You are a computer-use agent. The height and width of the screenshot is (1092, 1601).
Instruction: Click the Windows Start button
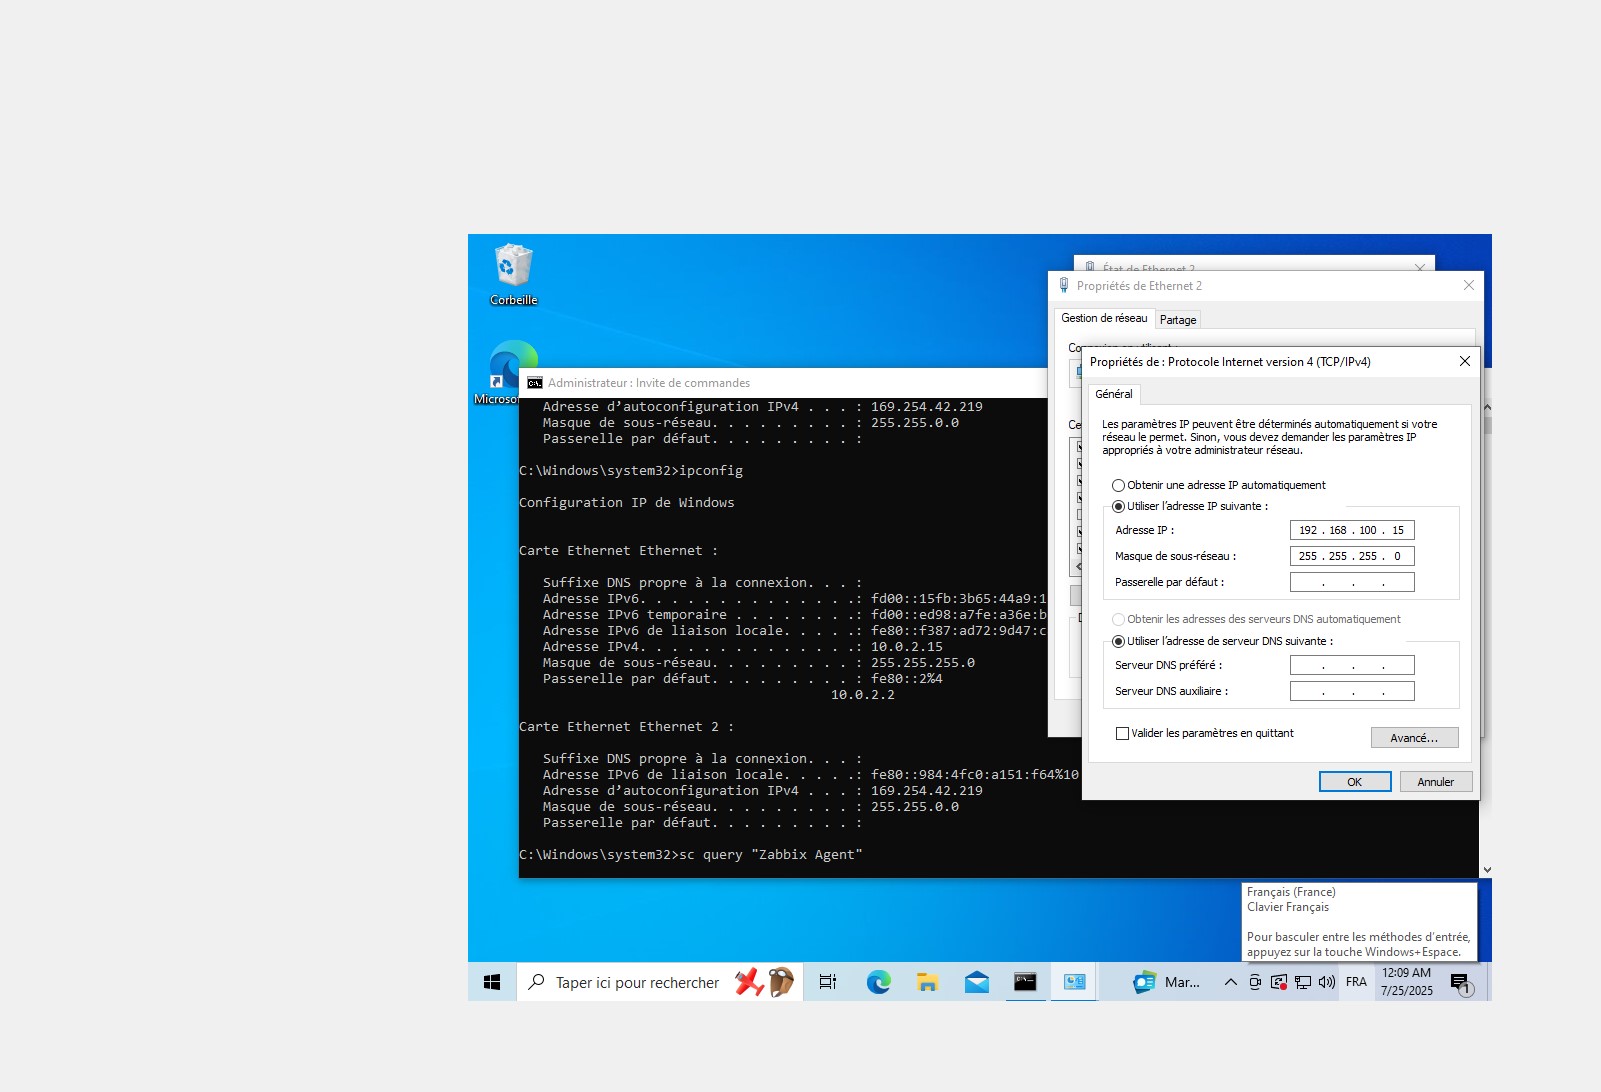[492, 982]
